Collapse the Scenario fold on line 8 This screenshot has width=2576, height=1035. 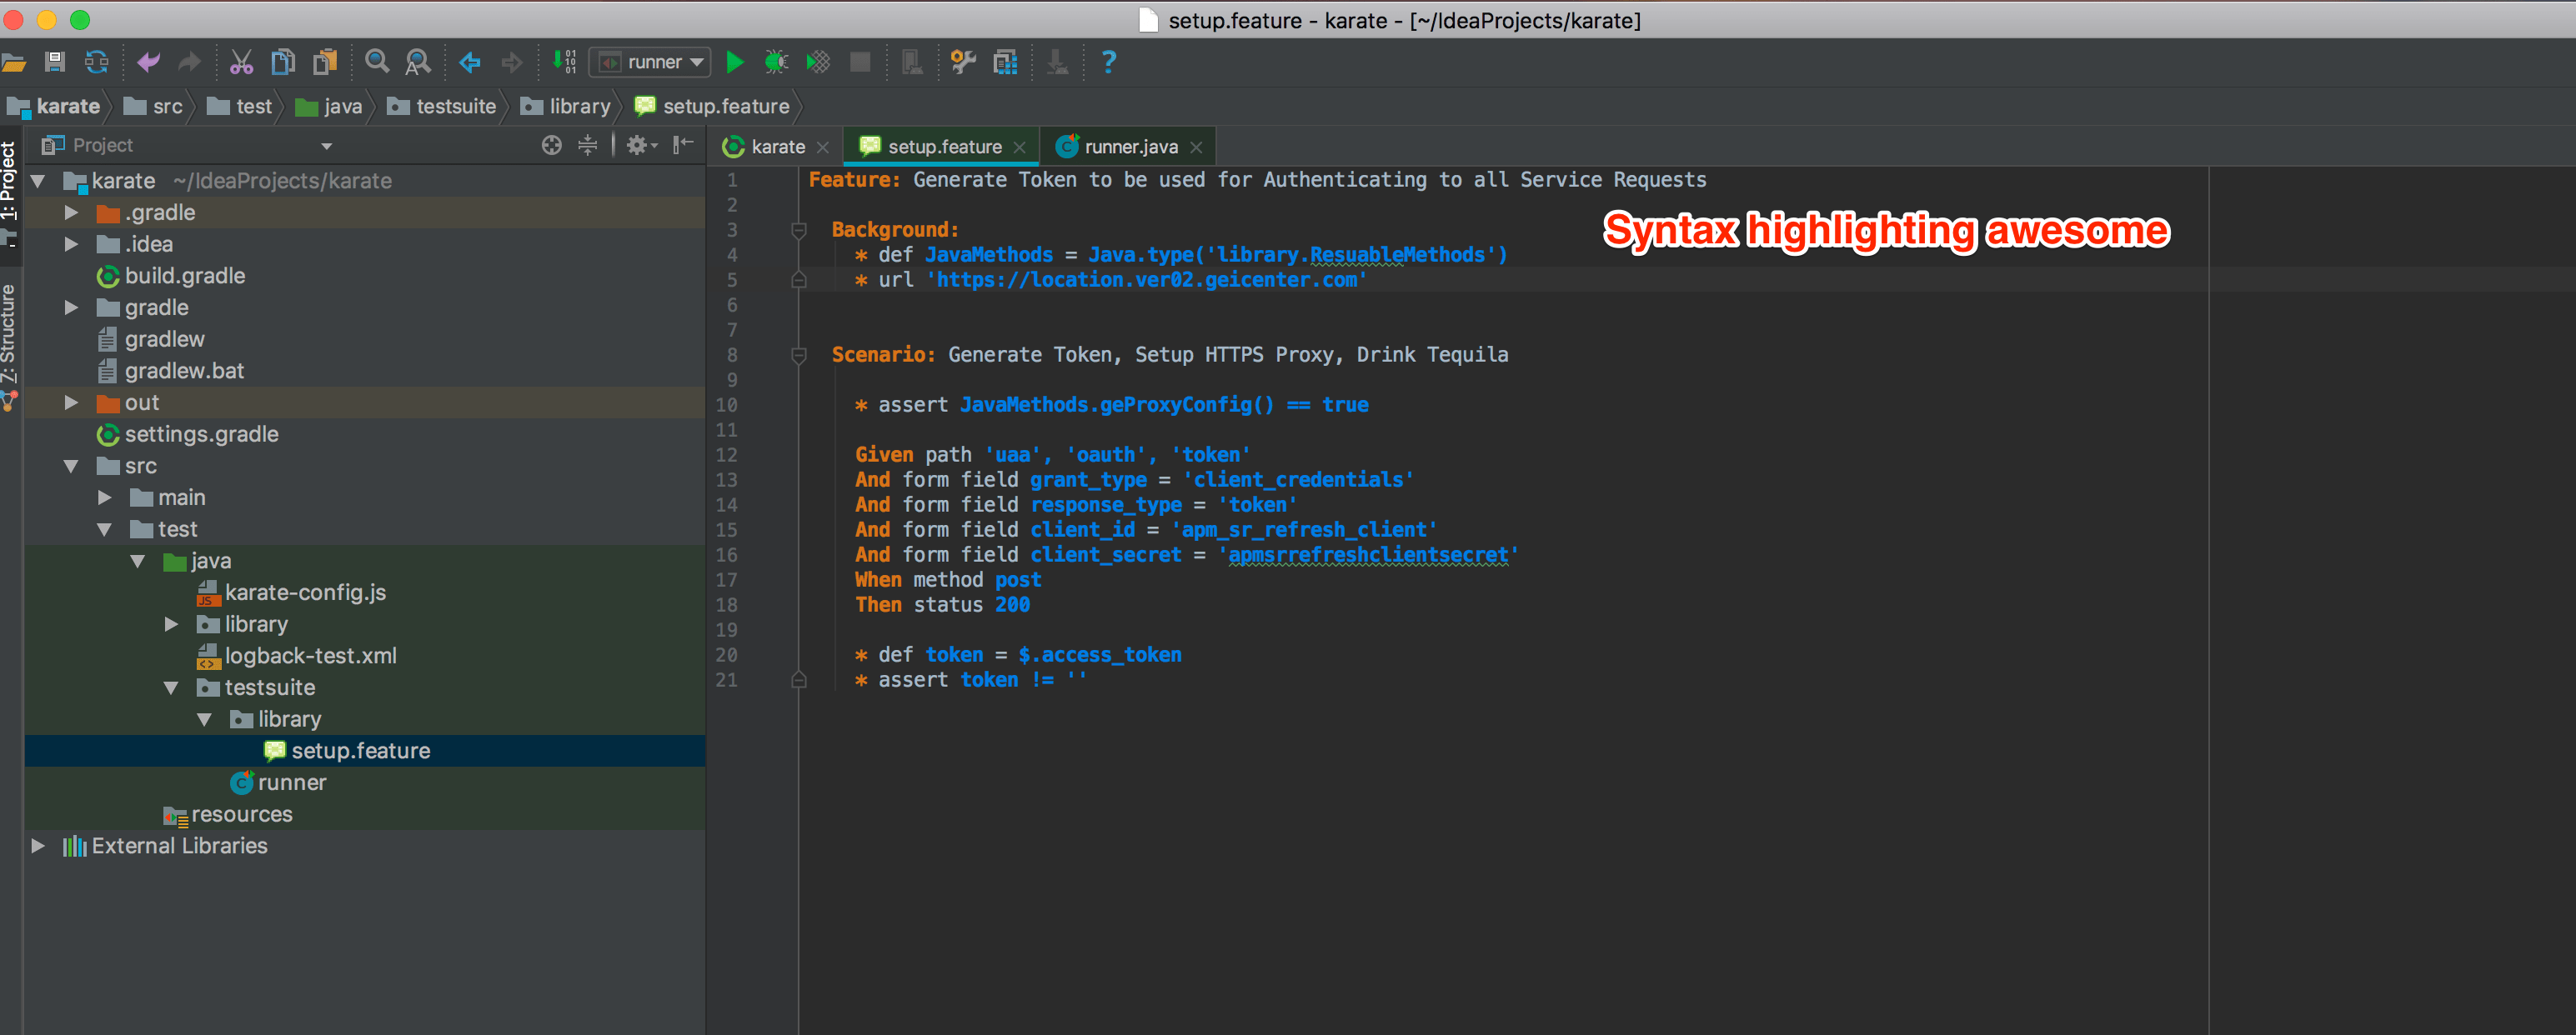(798, 354)
